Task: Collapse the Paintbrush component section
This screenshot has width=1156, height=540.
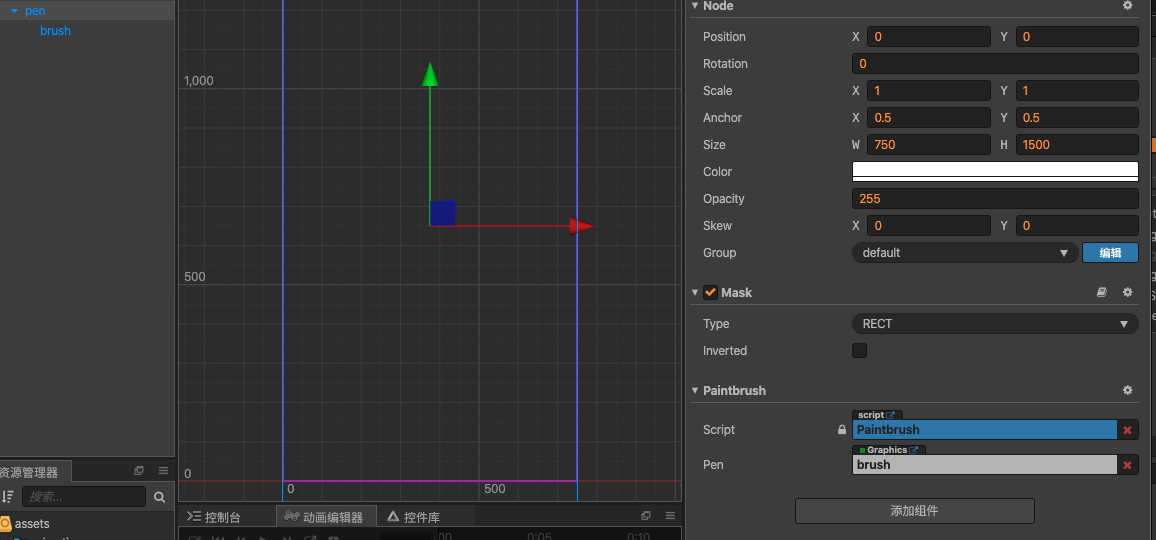Action: coord(694,390)
